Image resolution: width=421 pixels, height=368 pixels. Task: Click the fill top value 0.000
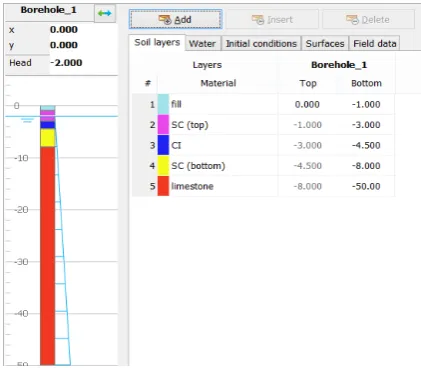click(307, 104)
